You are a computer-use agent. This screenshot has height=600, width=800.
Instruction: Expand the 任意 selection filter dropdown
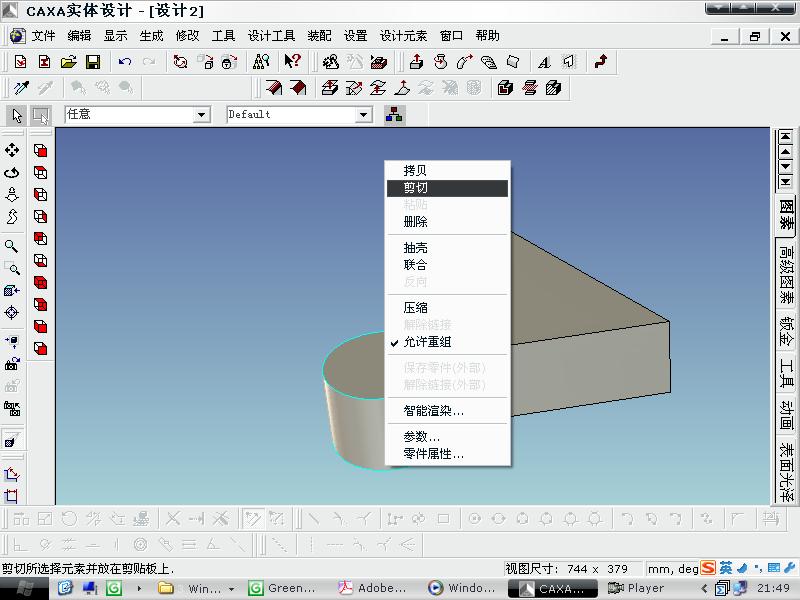202,115
